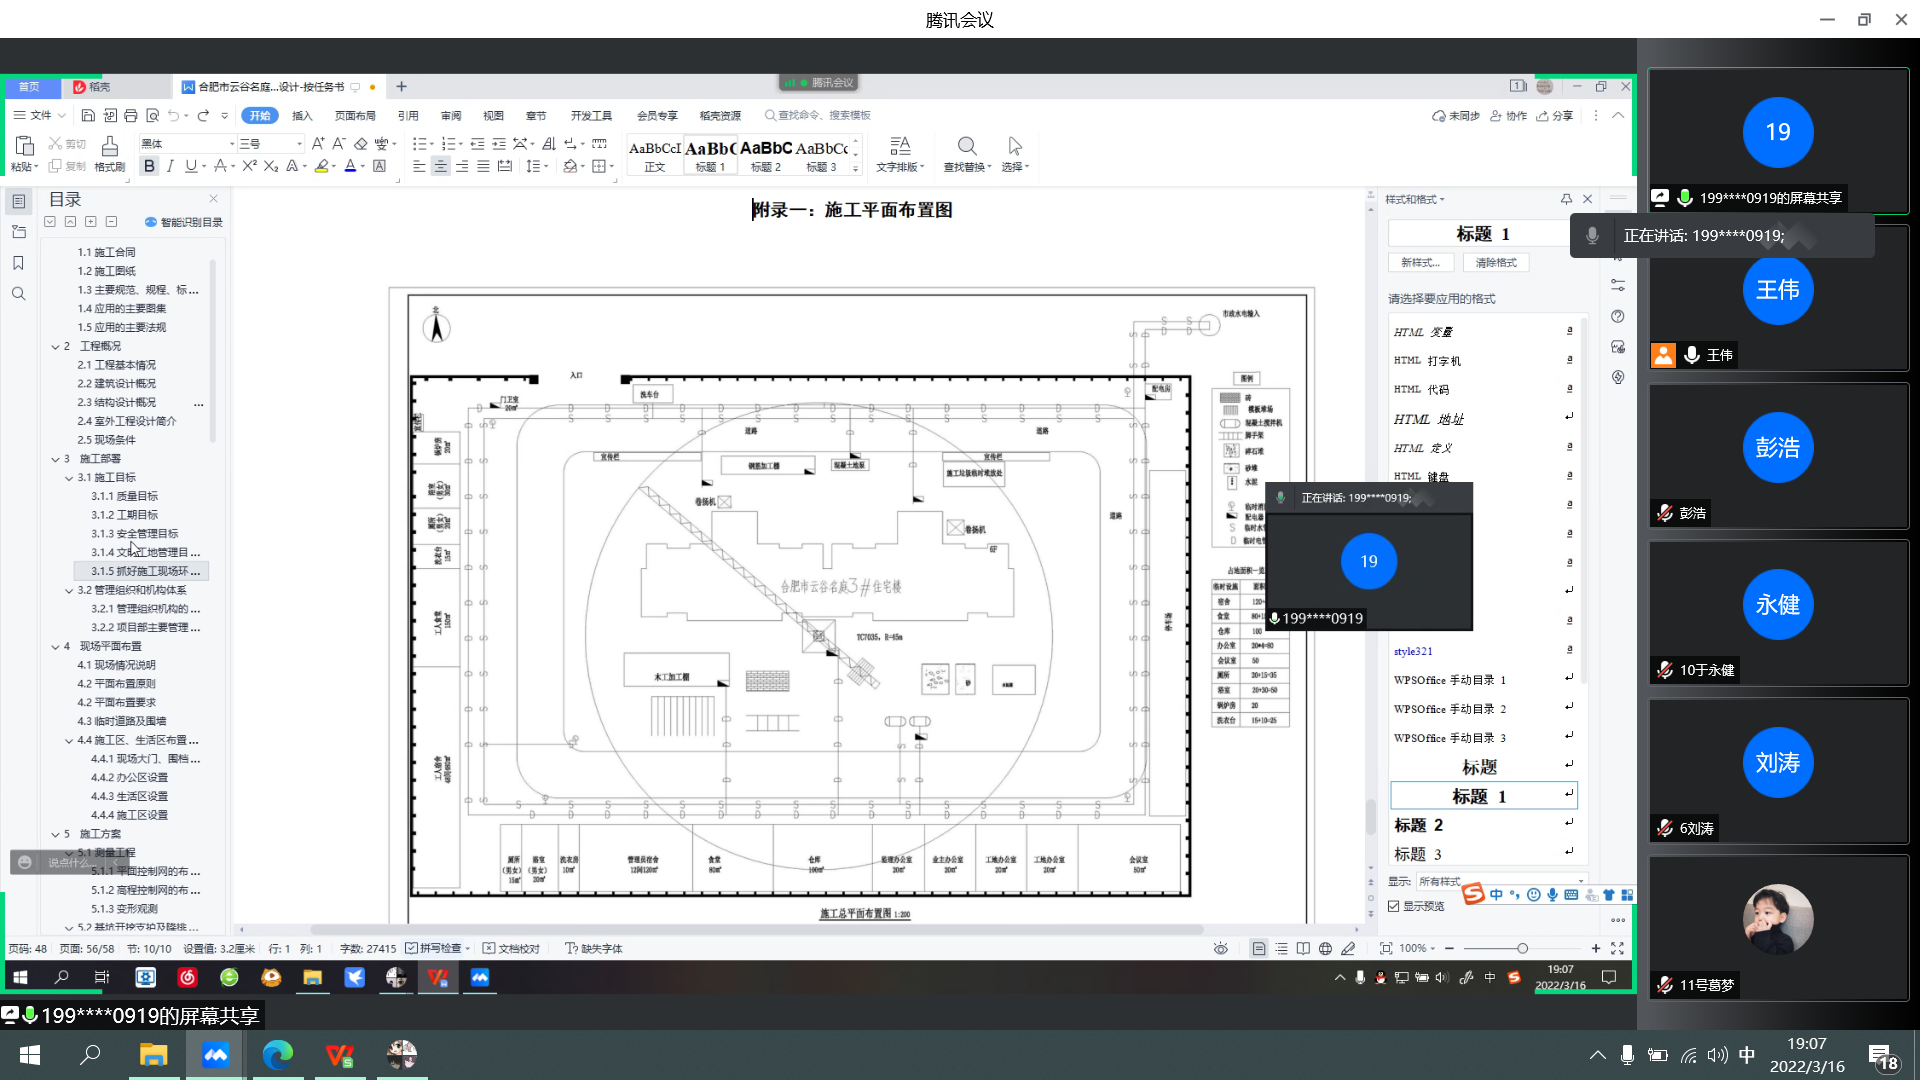Click 智能识别目录 toggle in outline panel

tap(183, 222)
